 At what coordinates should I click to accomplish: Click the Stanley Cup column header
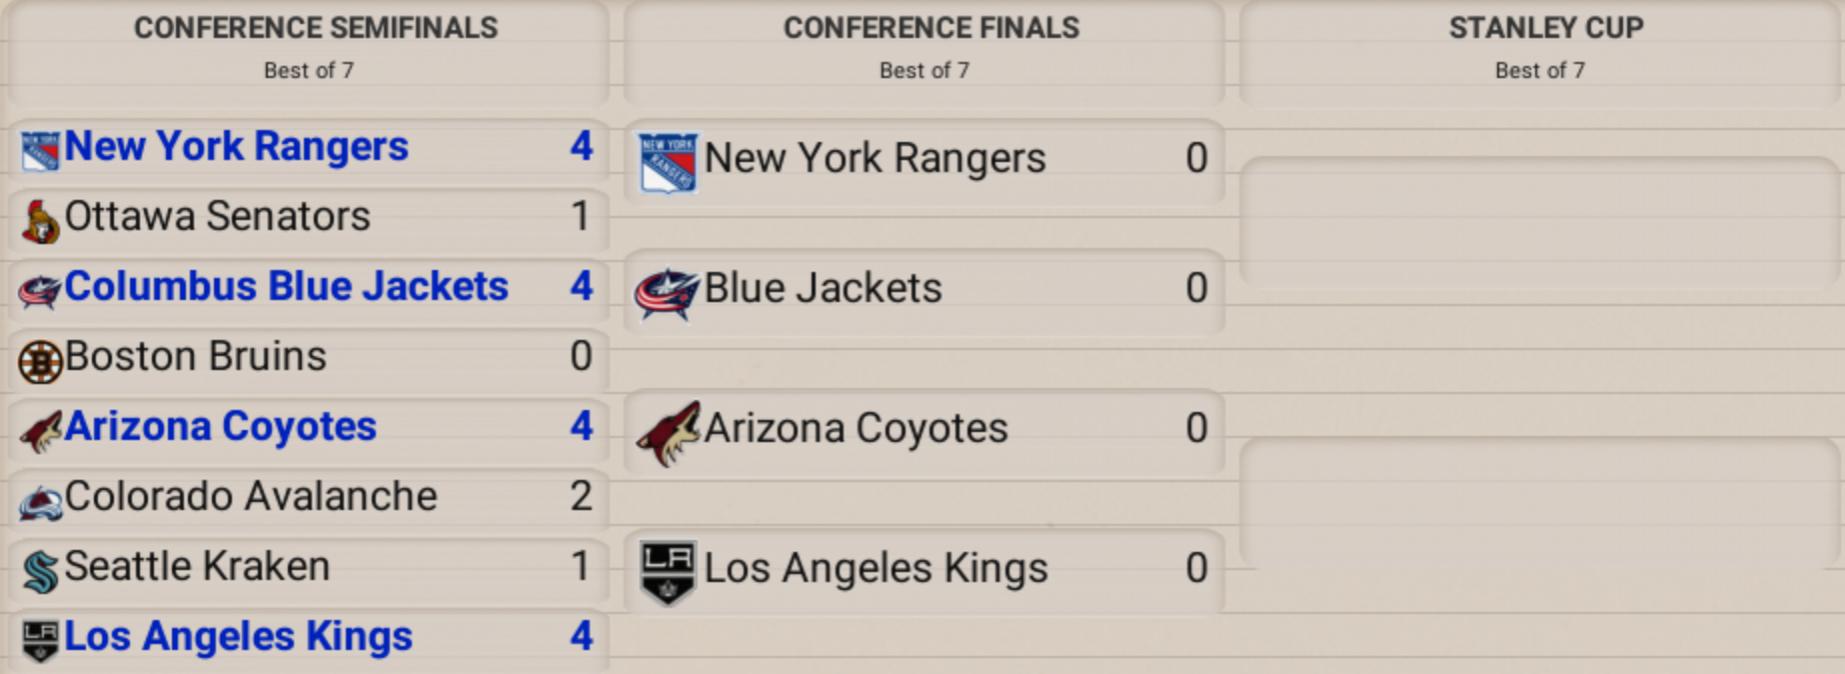point(1545,28)
